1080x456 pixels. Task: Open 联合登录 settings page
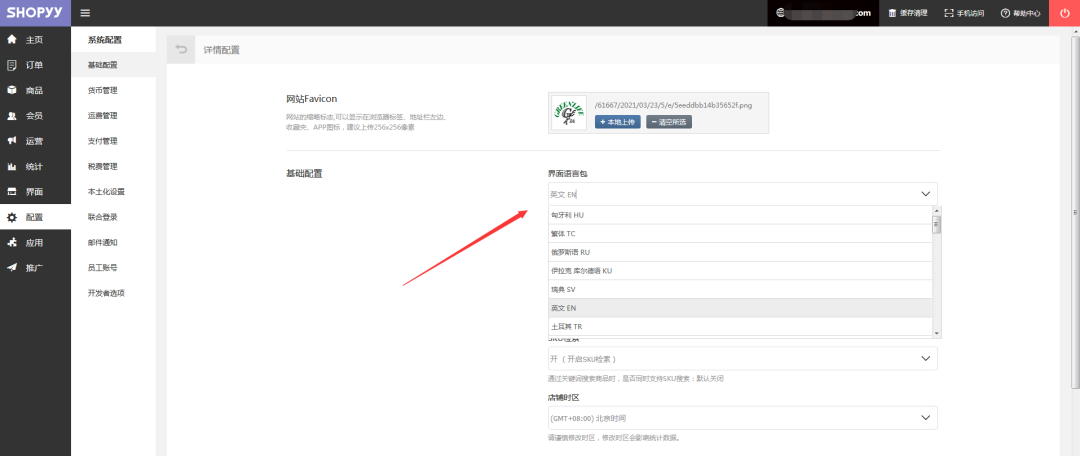[103, 217]
